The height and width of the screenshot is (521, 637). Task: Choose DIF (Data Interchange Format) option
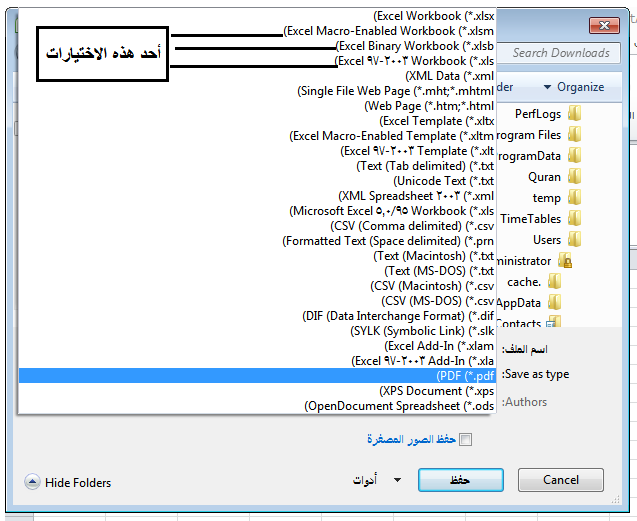pos(257,316)
